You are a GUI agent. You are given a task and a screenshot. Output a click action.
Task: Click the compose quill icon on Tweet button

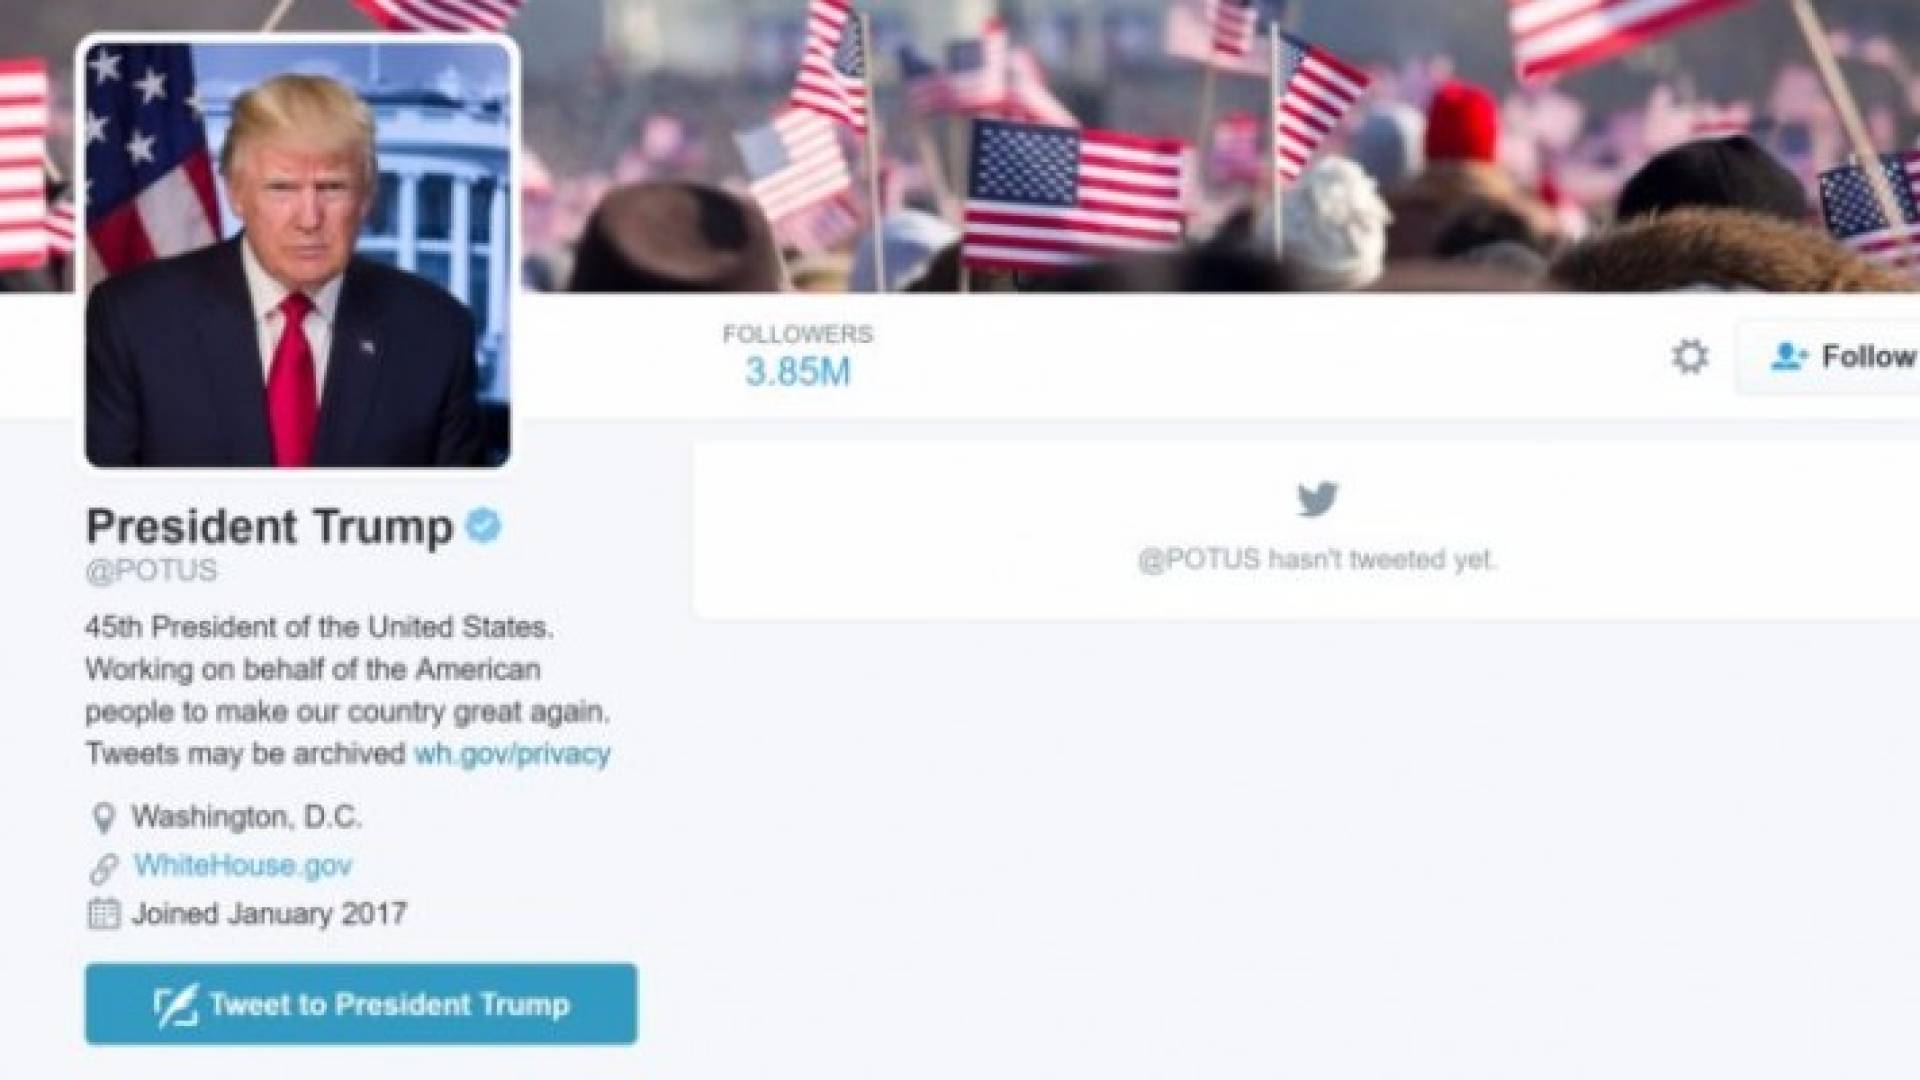[176, 1005]
